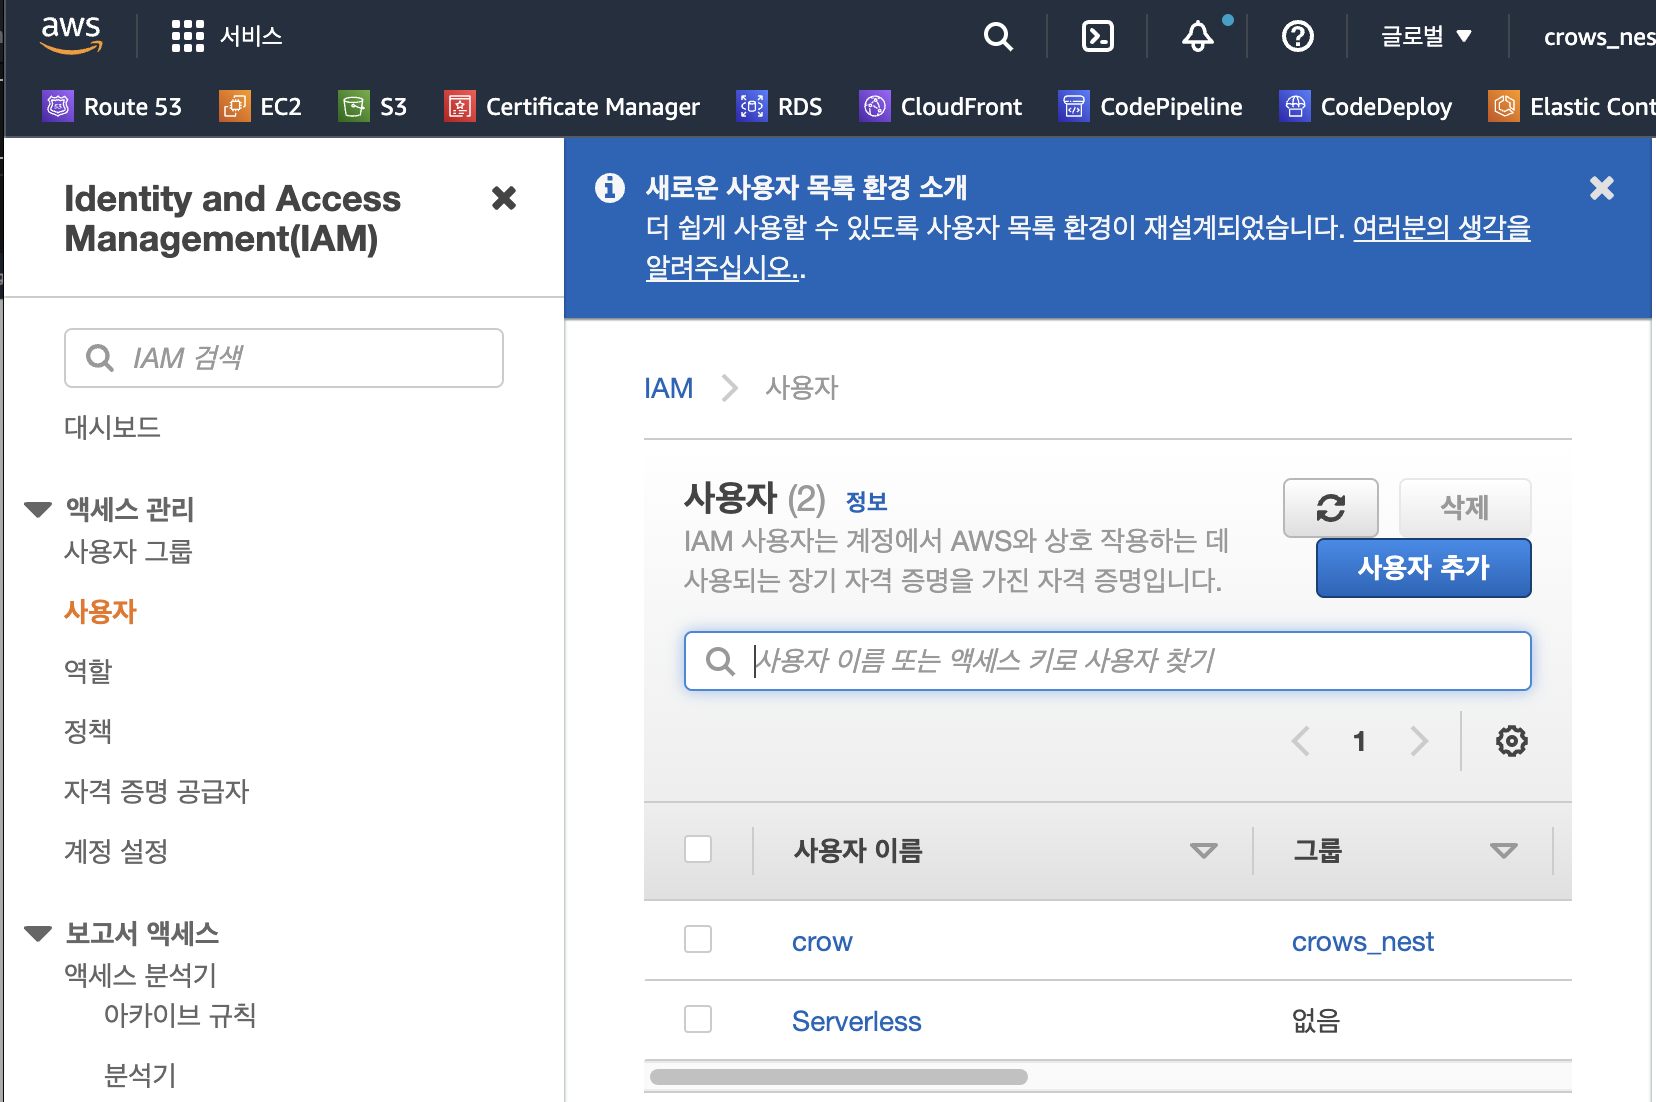Image resolution: width=1656 pixels, height=1102 pixels.
Task: Open the help question mark icon
Action: click(1298, 37)
